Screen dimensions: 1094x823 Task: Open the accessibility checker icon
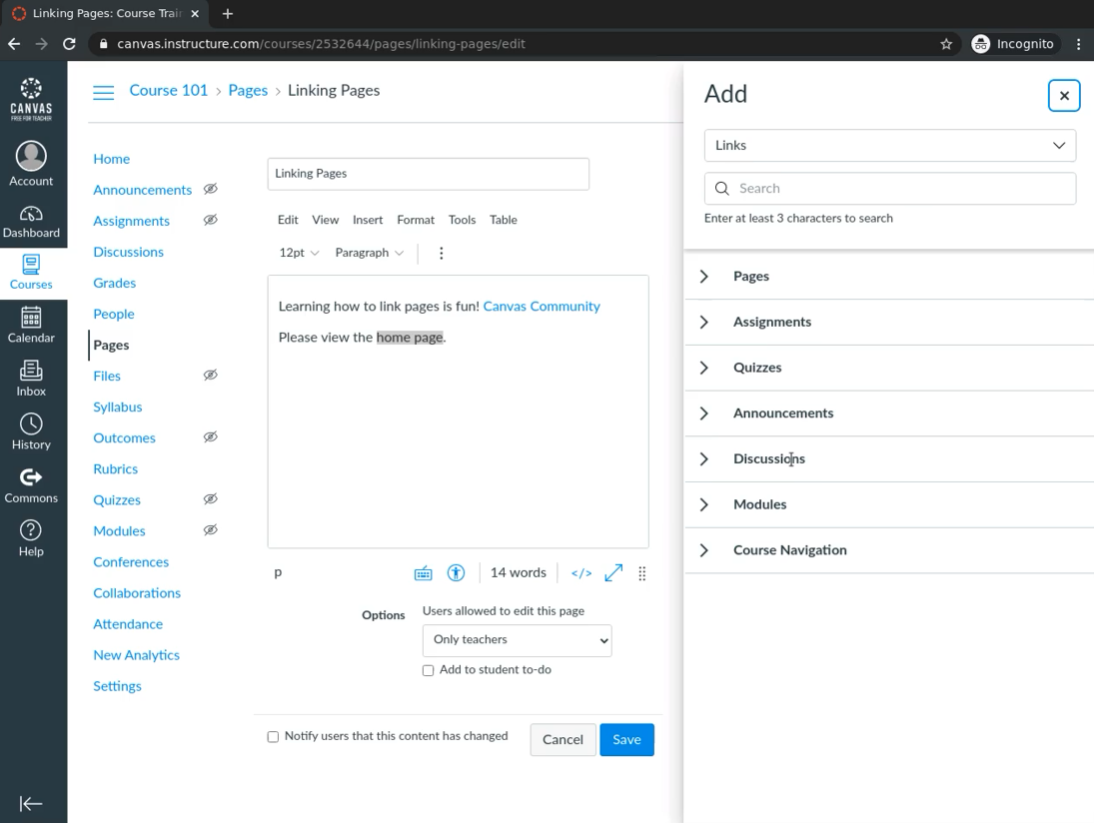click(456, 573)
